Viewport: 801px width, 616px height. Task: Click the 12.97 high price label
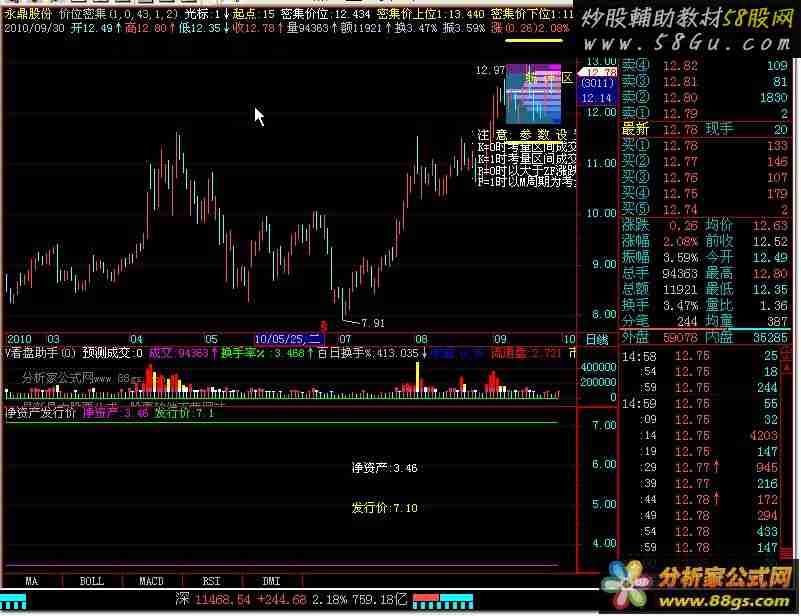point(489,70)
